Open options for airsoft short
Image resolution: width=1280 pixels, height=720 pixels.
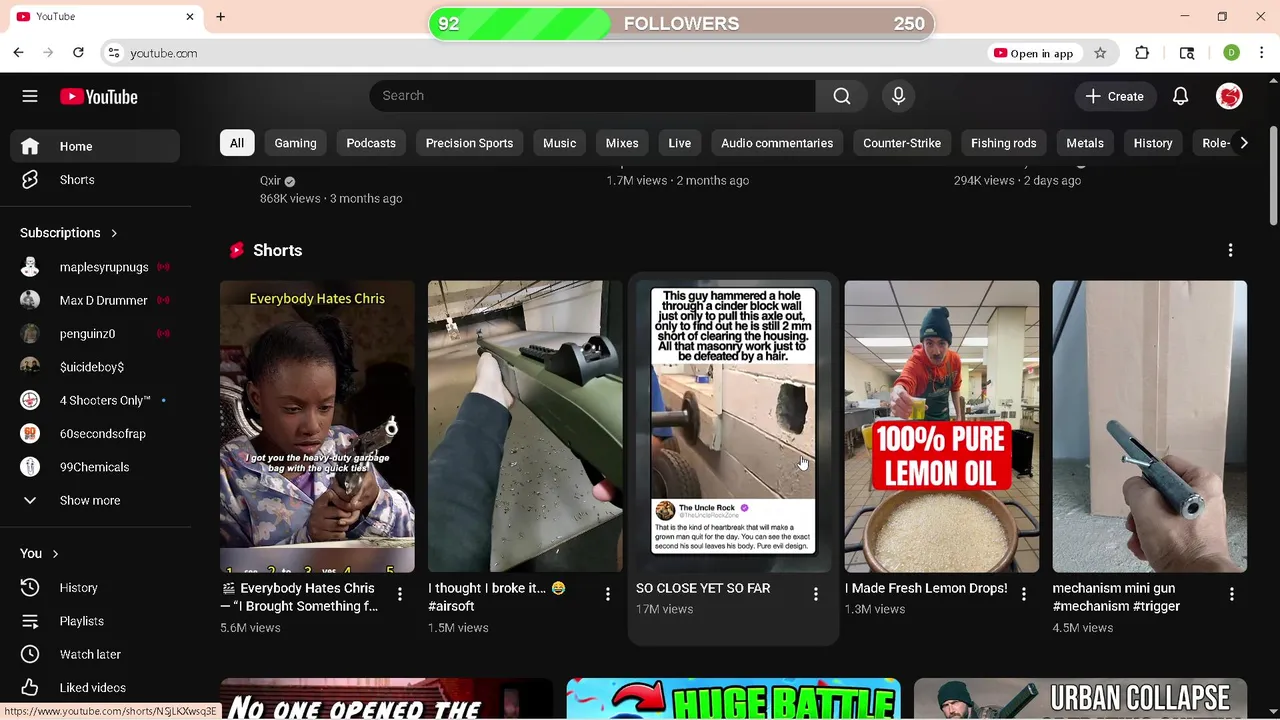[607, 595]
